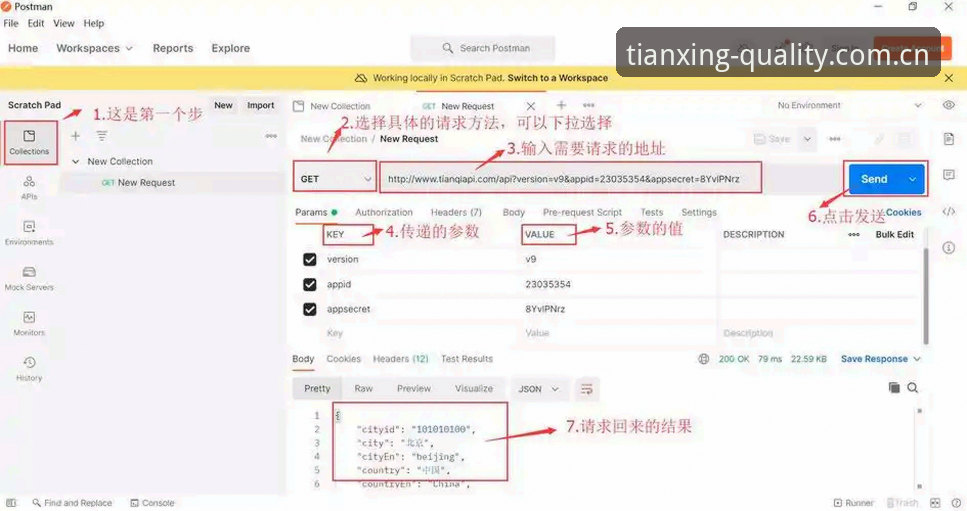Click the Import button
The image size is (967, 511).
[260, 105]
